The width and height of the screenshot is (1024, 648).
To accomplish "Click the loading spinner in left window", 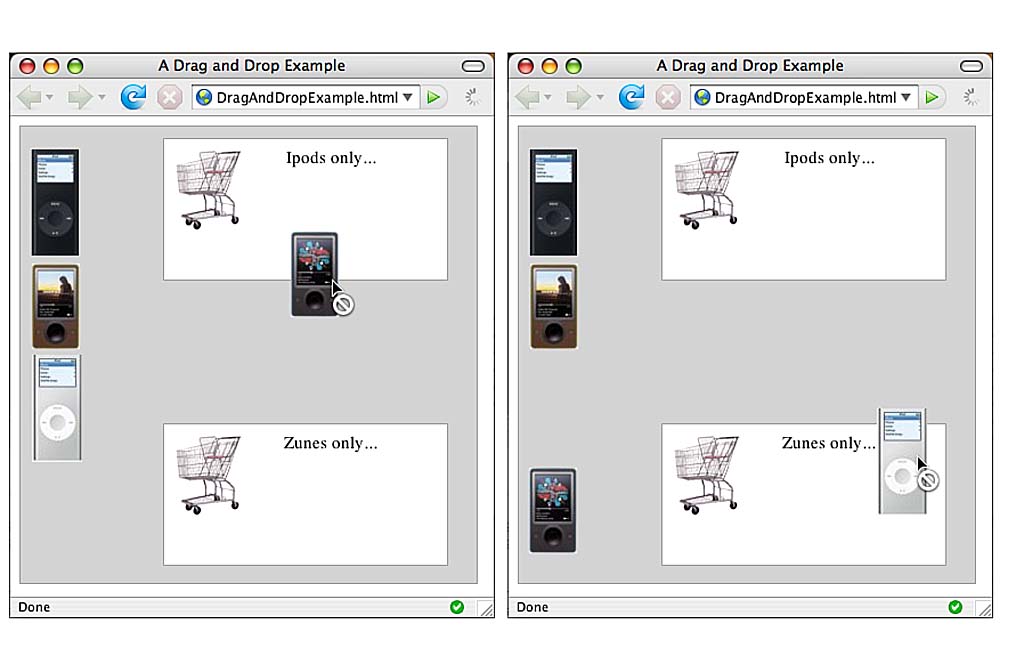I will (472, 97).
